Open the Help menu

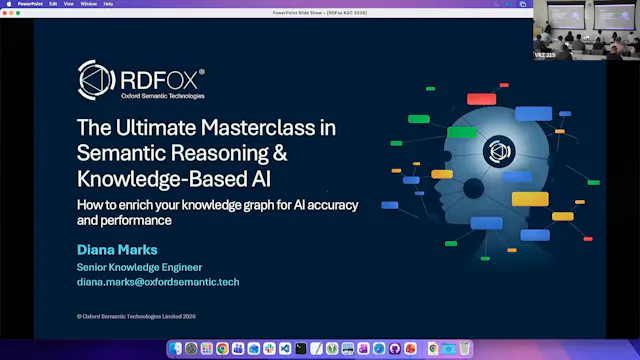pyautogui.click(x=108, y=4)
